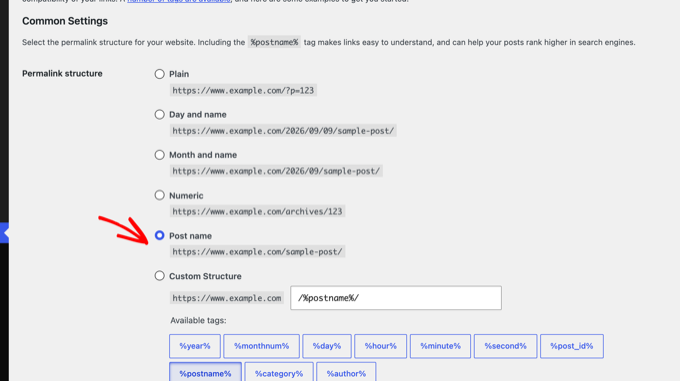Add the %category% tag
The image size is (680, 381).
pyautogui.click(x=279, y=373)
